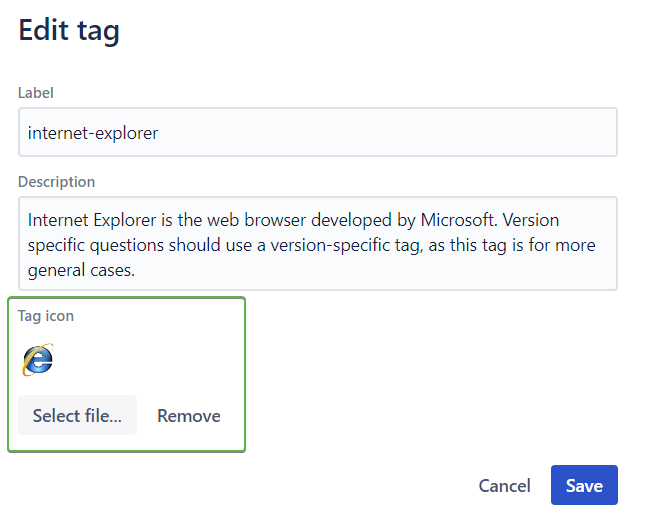Click into the Description text area
The image size is (646, 526).
[x=318, y=243]
